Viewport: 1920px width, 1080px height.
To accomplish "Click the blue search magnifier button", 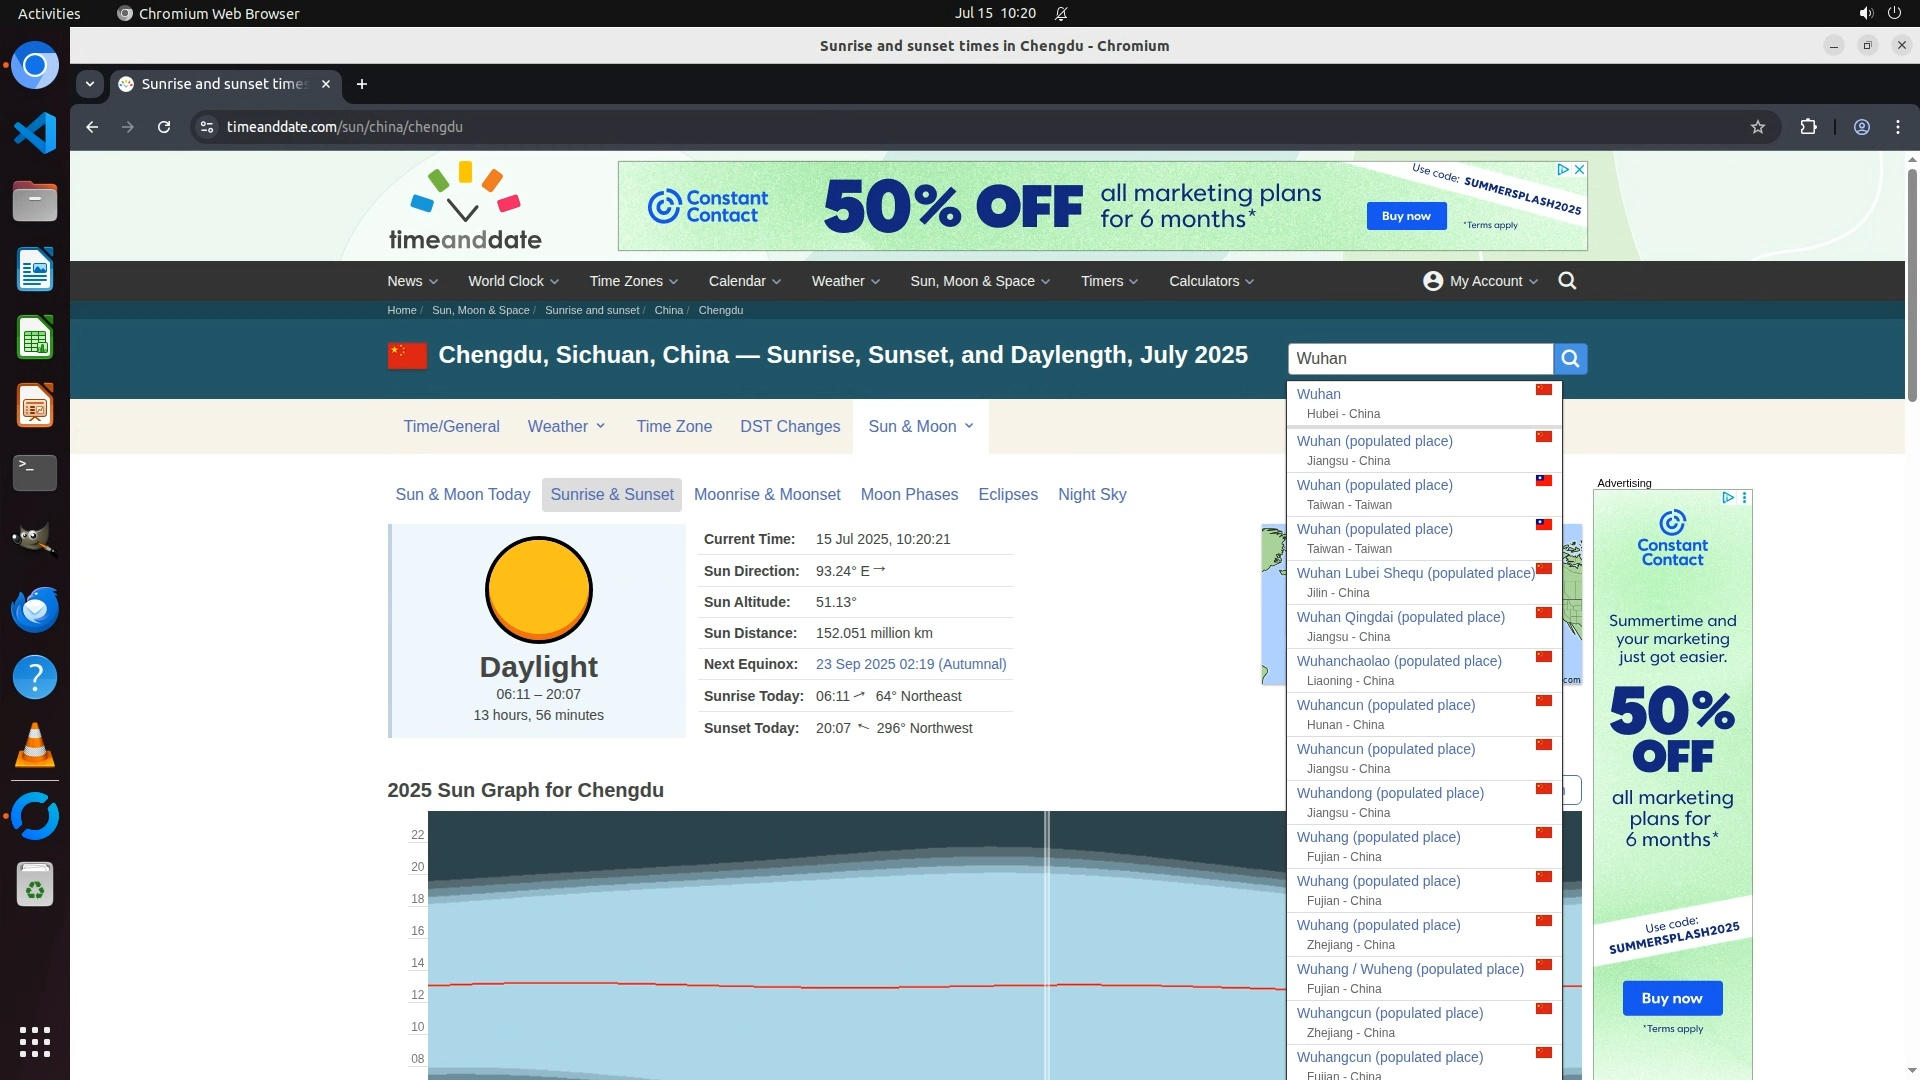I will point(1570,359).
